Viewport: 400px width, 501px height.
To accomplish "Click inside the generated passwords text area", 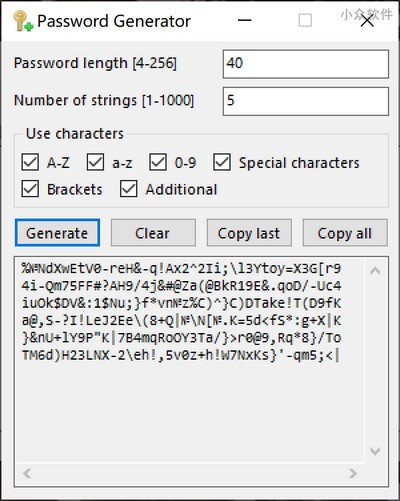I will coord(190,360).
